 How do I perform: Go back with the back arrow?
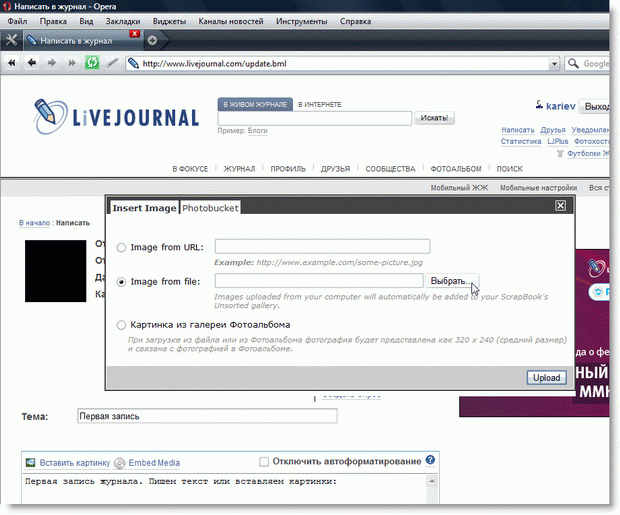[x=32, y=62]
